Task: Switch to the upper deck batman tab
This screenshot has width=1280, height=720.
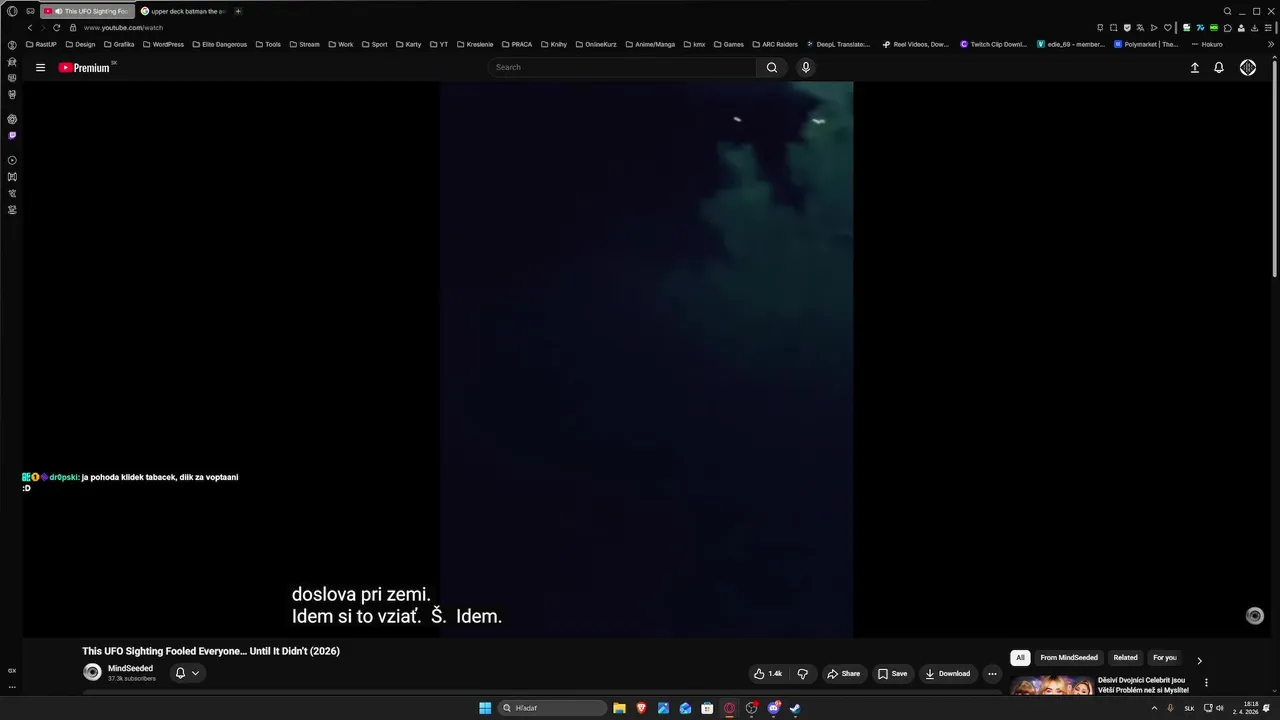Action: pos(183,11)
